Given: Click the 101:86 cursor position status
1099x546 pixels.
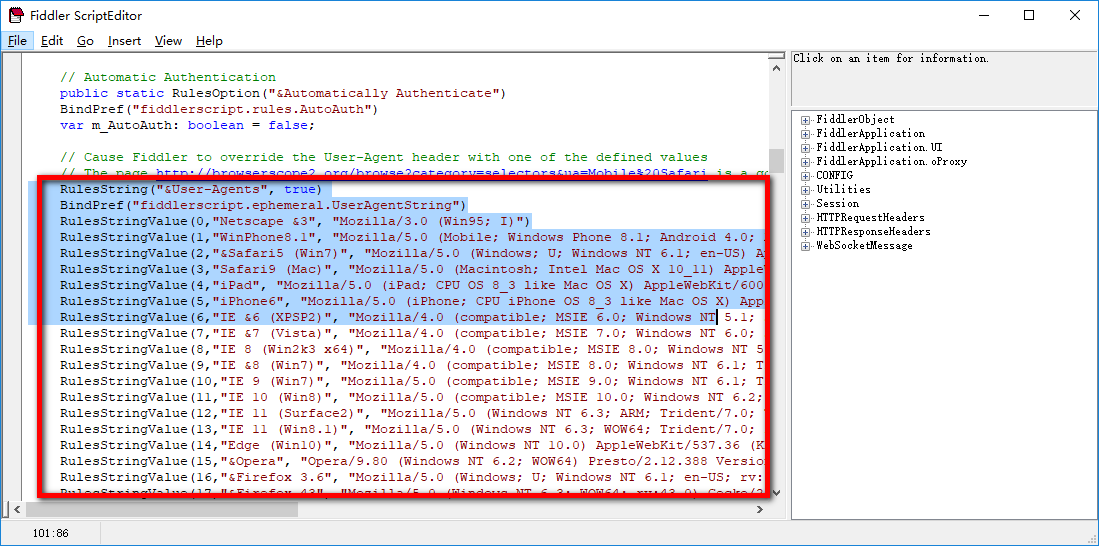Looking at the screenshot, I should [x=50, y=533].
